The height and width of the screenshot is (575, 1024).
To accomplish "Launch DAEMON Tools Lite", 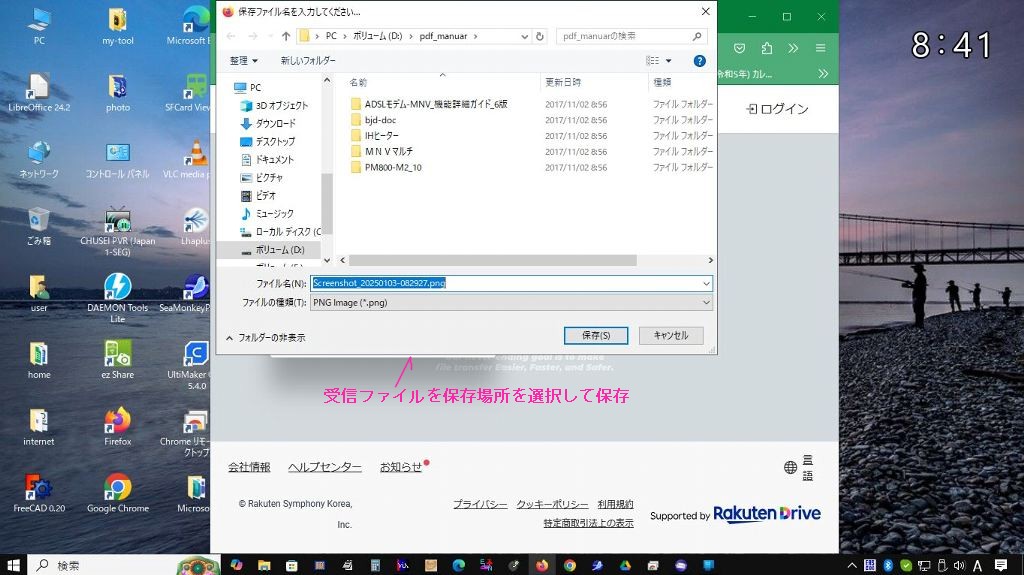I will (x=118, y=298).
